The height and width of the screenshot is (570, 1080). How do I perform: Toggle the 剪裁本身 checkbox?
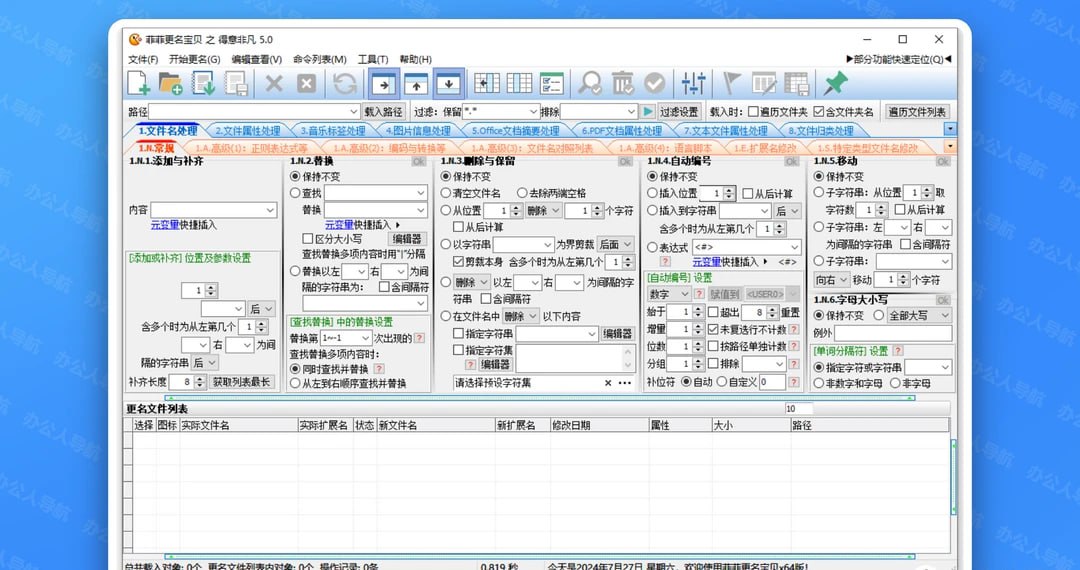point(458,262)
